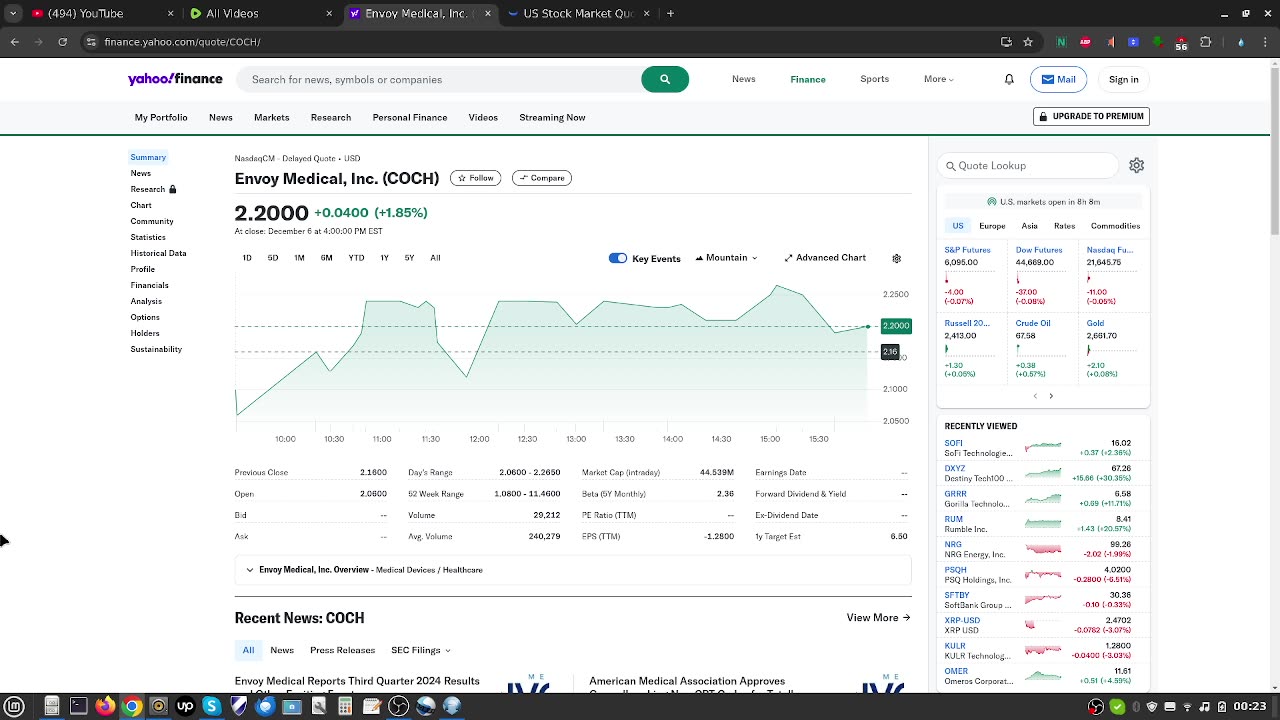Open the AdBlock Plus extension icon
The image size is (1280, 720).
(x=1085, y=42)
